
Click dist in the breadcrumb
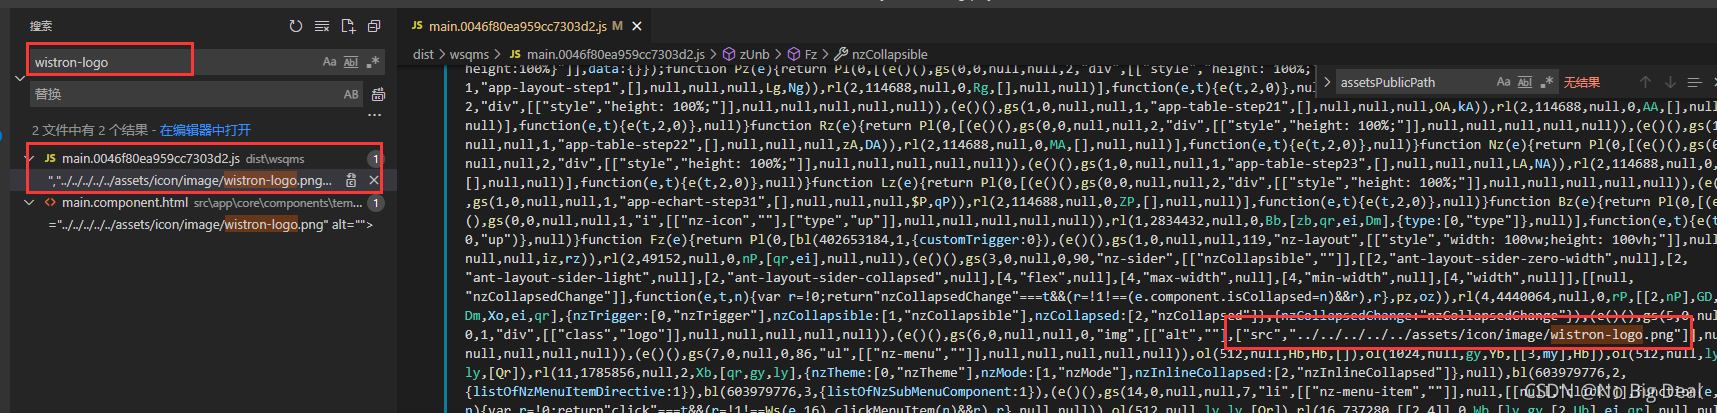[423, 54]
